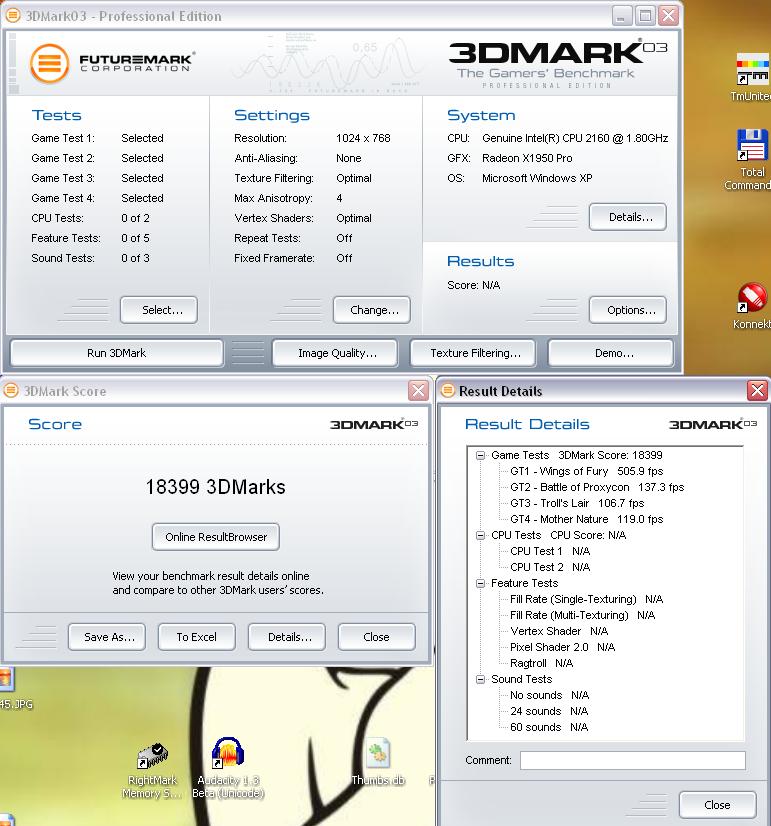Close the Result Details window via X
Image resolution: width=771 pixels, height=826 pixels.
(757, 390)
